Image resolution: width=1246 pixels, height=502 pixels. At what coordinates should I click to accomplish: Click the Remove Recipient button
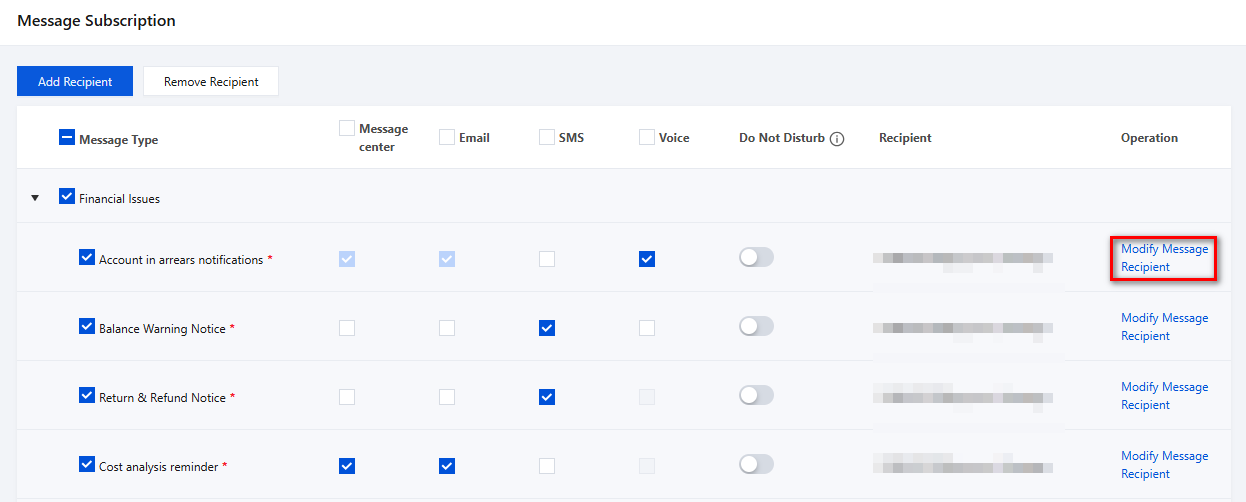pos(211,82)
